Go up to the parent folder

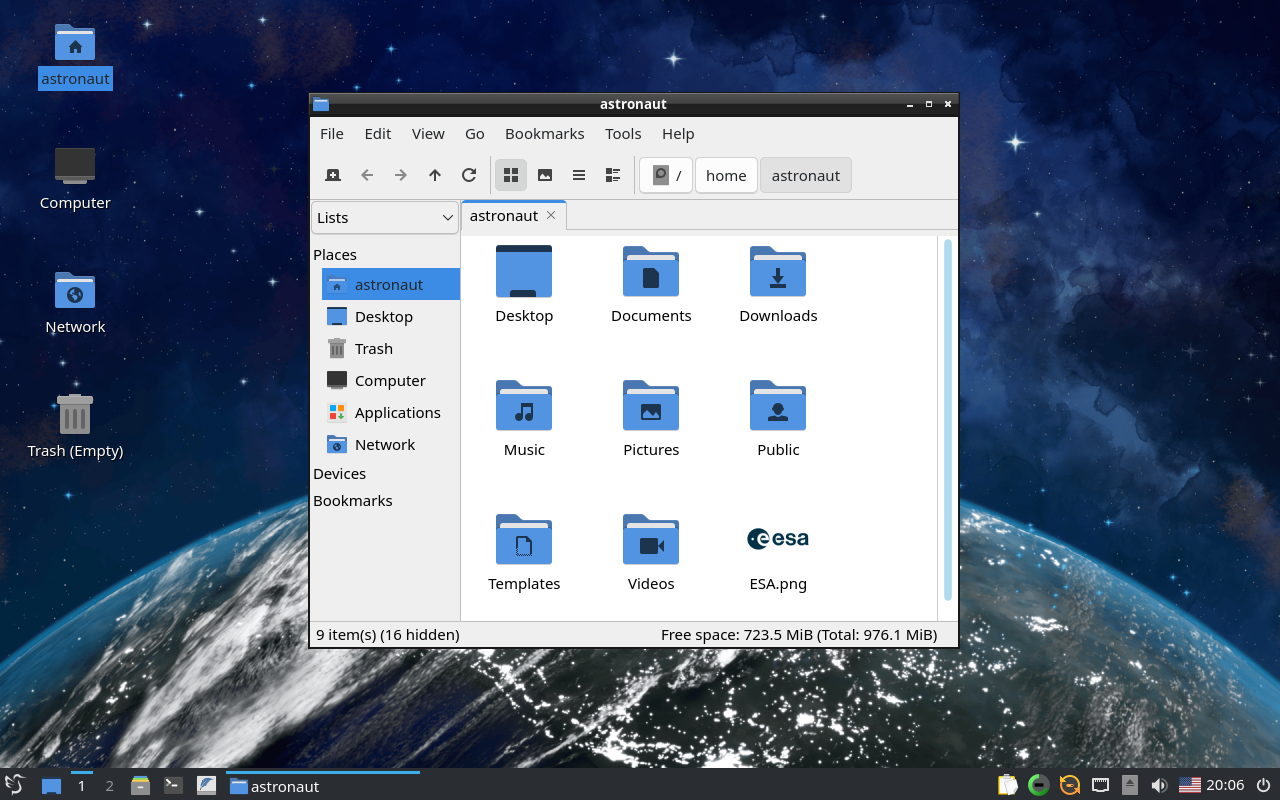coord(435,175)
